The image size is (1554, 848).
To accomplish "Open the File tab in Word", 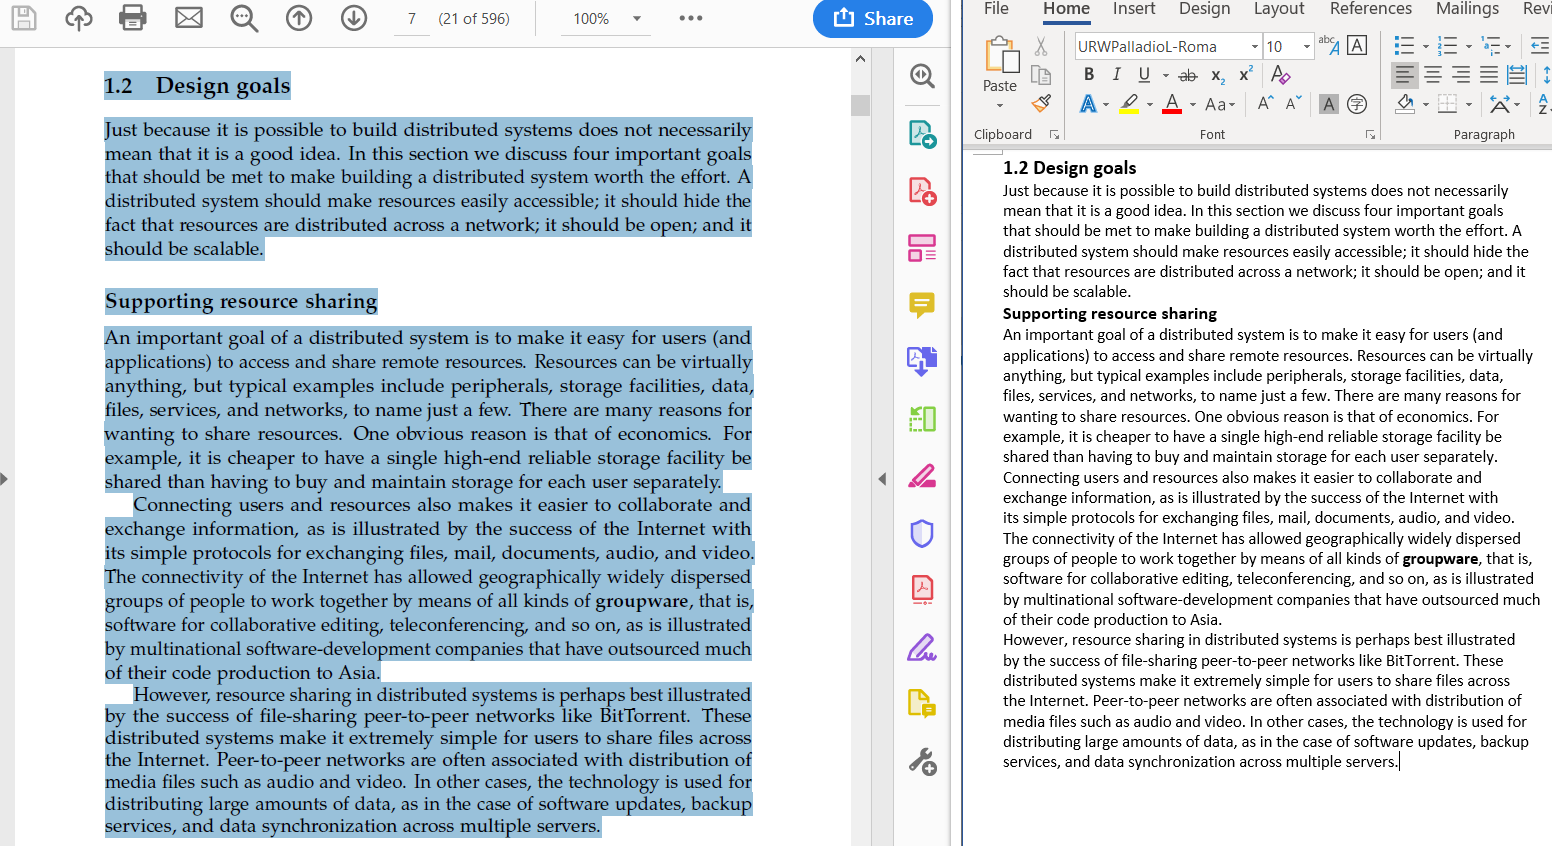I will pos(996,9).
